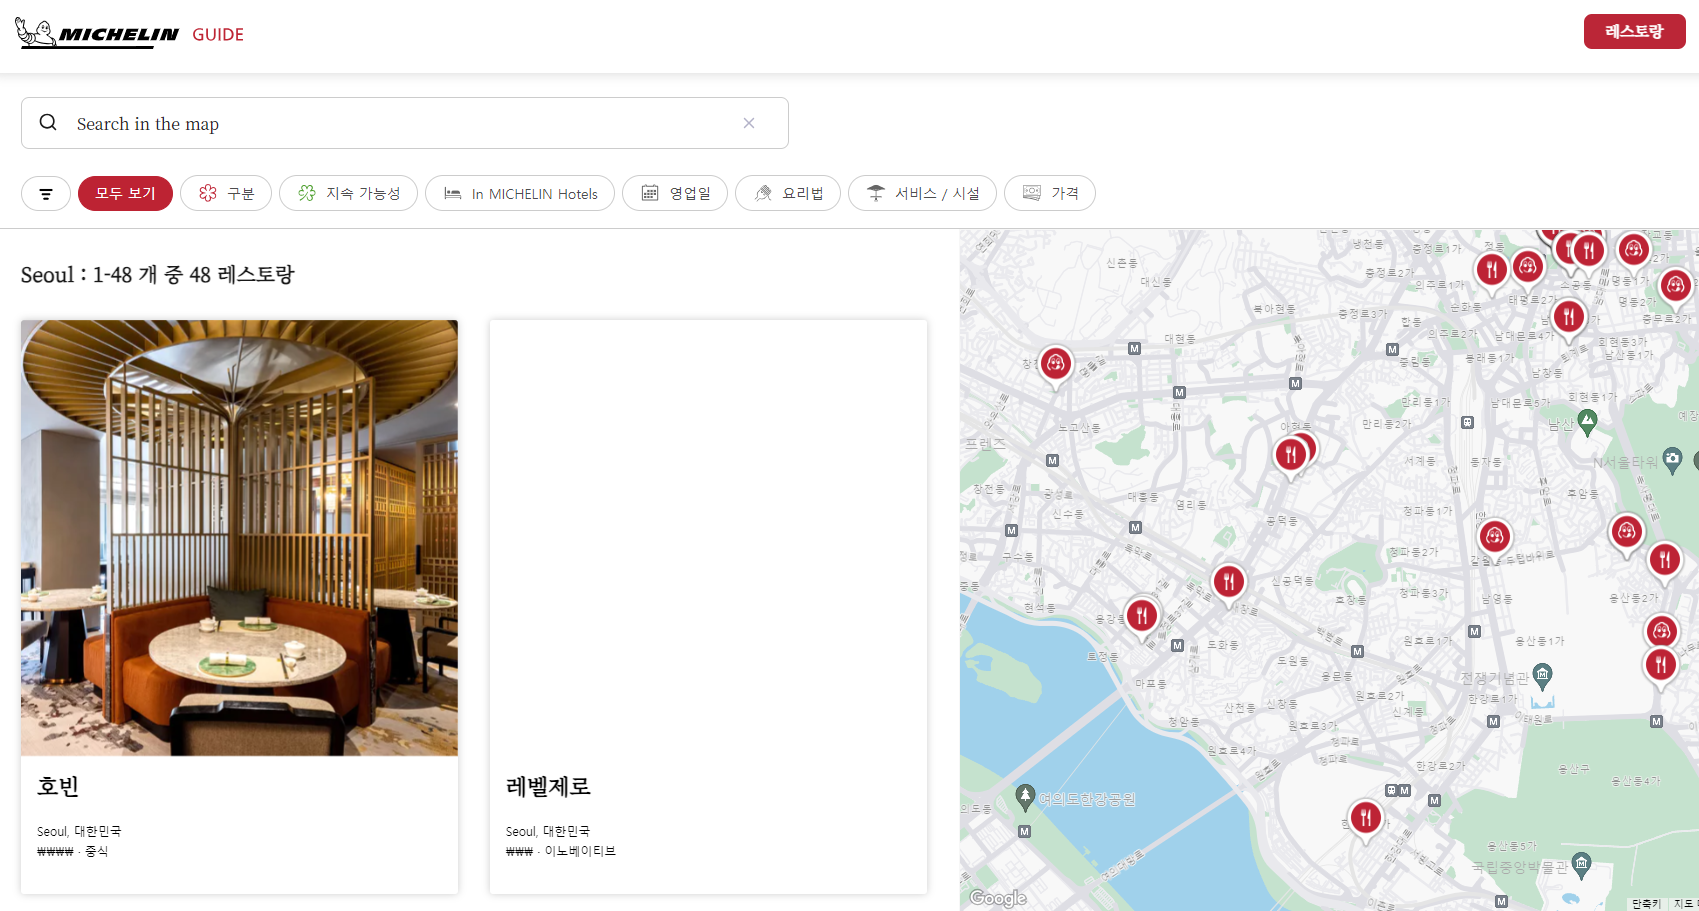Open the 호빈 restaurant title link
The height and width of the screenshot is (911, 1699).
click(58, 787)
